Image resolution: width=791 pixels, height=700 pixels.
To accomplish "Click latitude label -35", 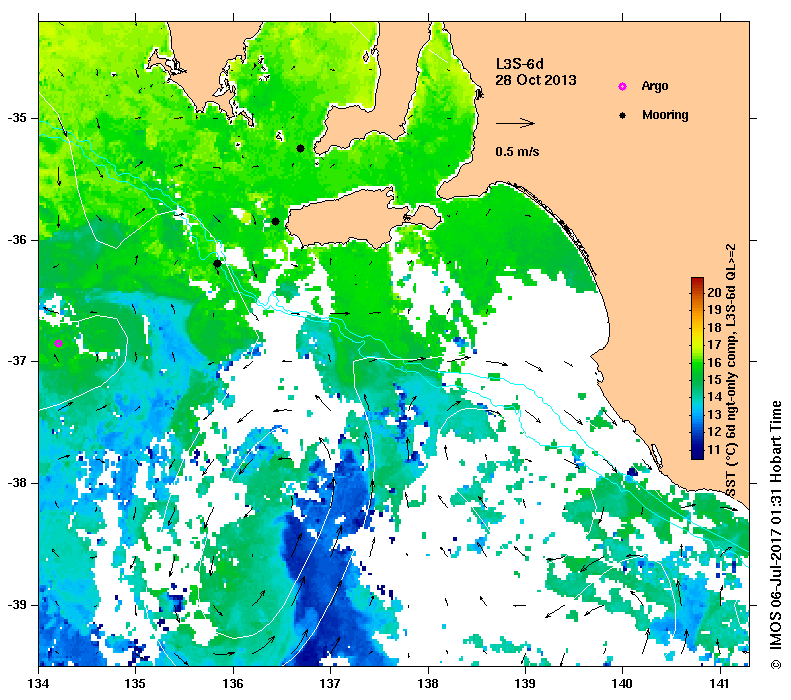I will tap(17, 118).
